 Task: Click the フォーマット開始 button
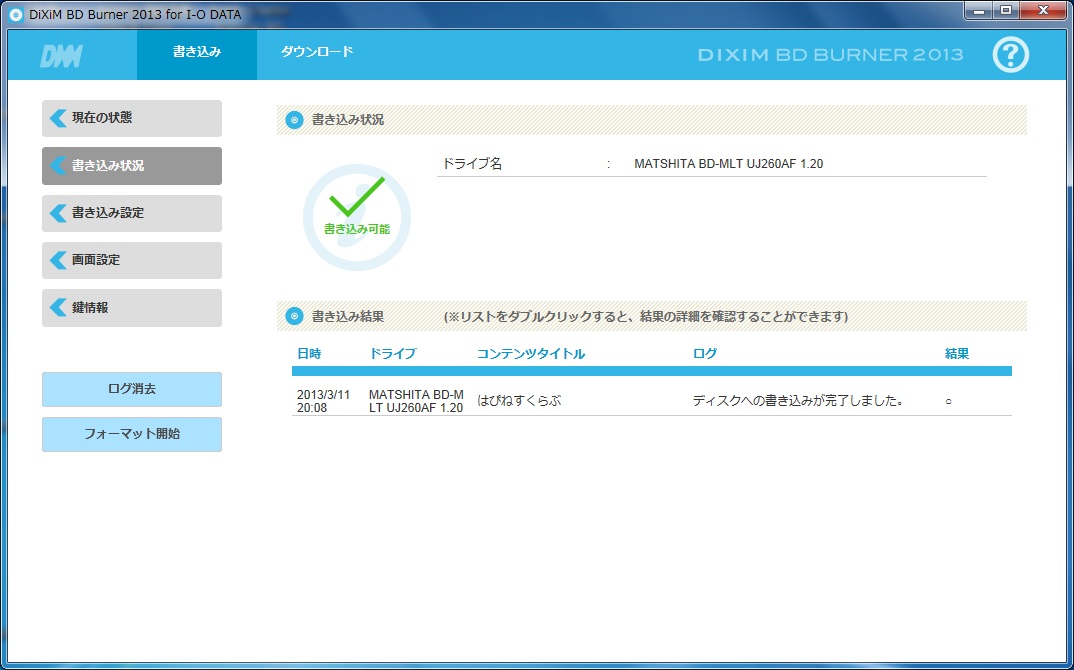pos(132,434)
